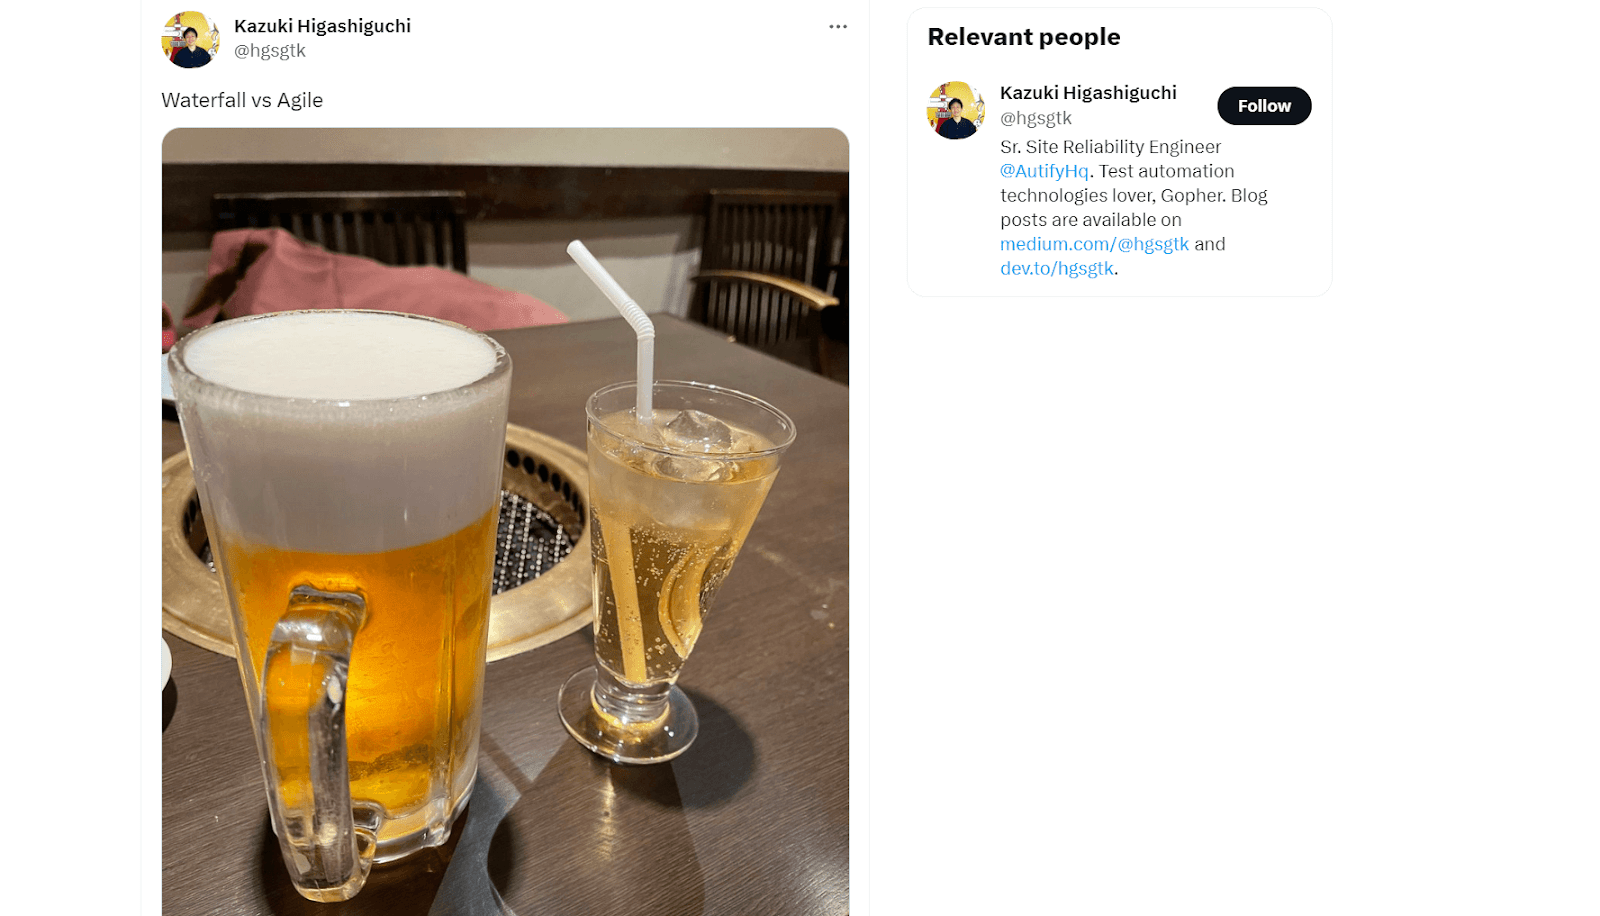Image resolution: width=1600 pixels, height=916 pixels.
Task: Open the tweet's three-dot More menu
Action: [x=838, y=27]
